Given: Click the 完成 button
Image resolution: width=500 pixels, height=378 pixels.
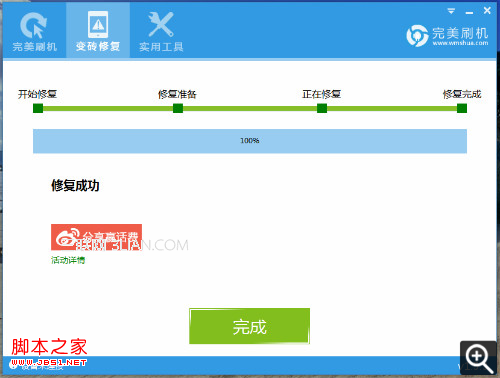Looking at the screenshot, I should click(250, 326).
